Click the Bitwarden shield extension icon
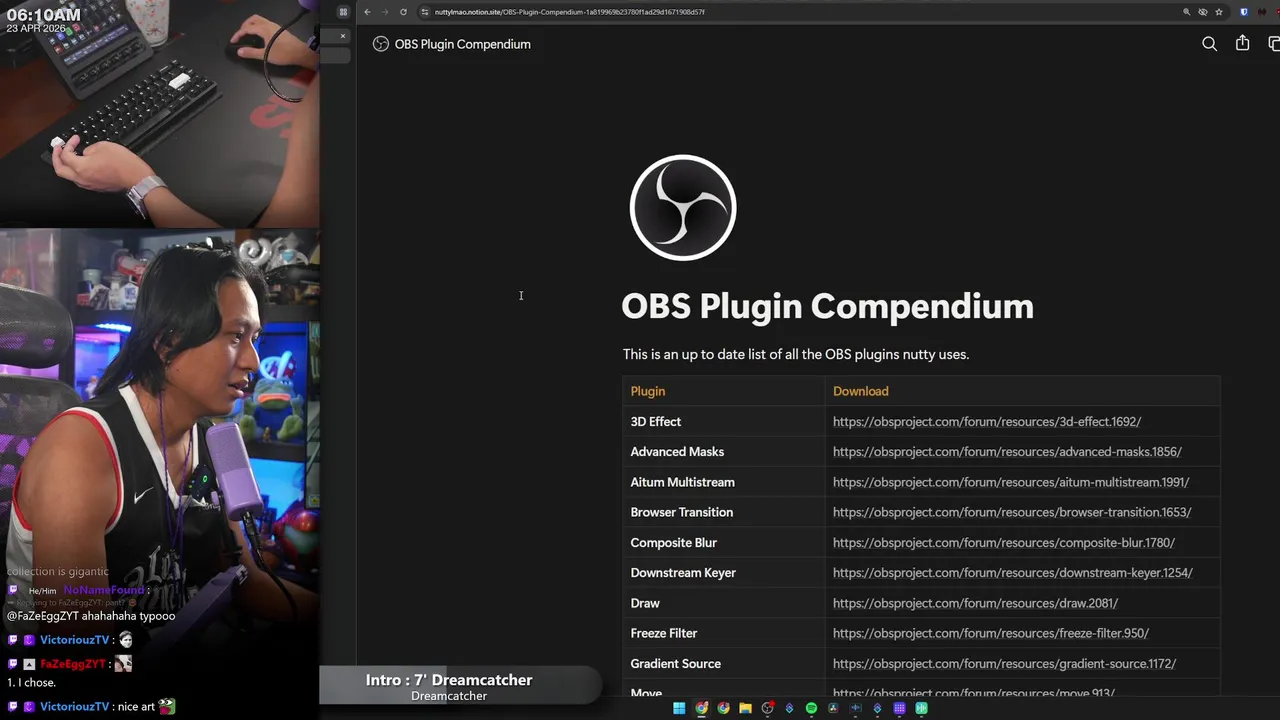Viewport: 1280px width, 720px height. 1244,12
